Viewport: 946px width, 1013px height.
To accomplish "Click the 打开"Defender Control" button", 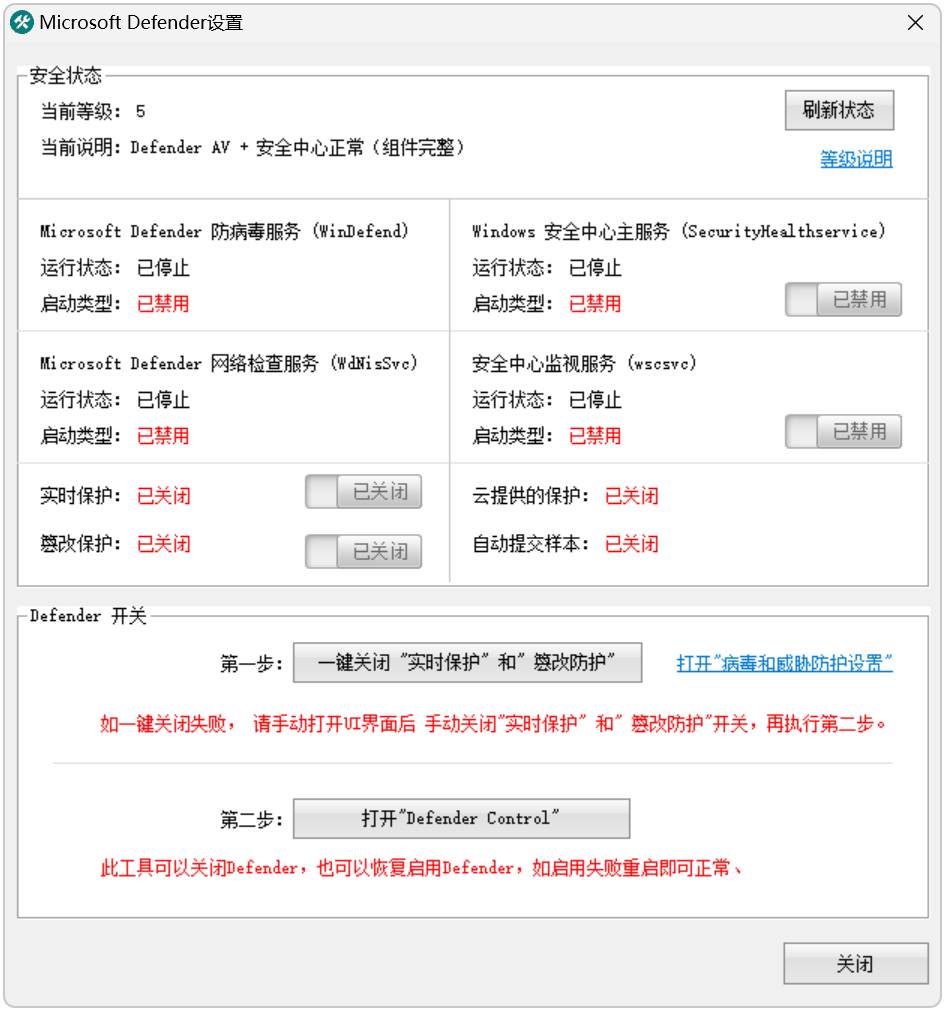I will (461, 819).
